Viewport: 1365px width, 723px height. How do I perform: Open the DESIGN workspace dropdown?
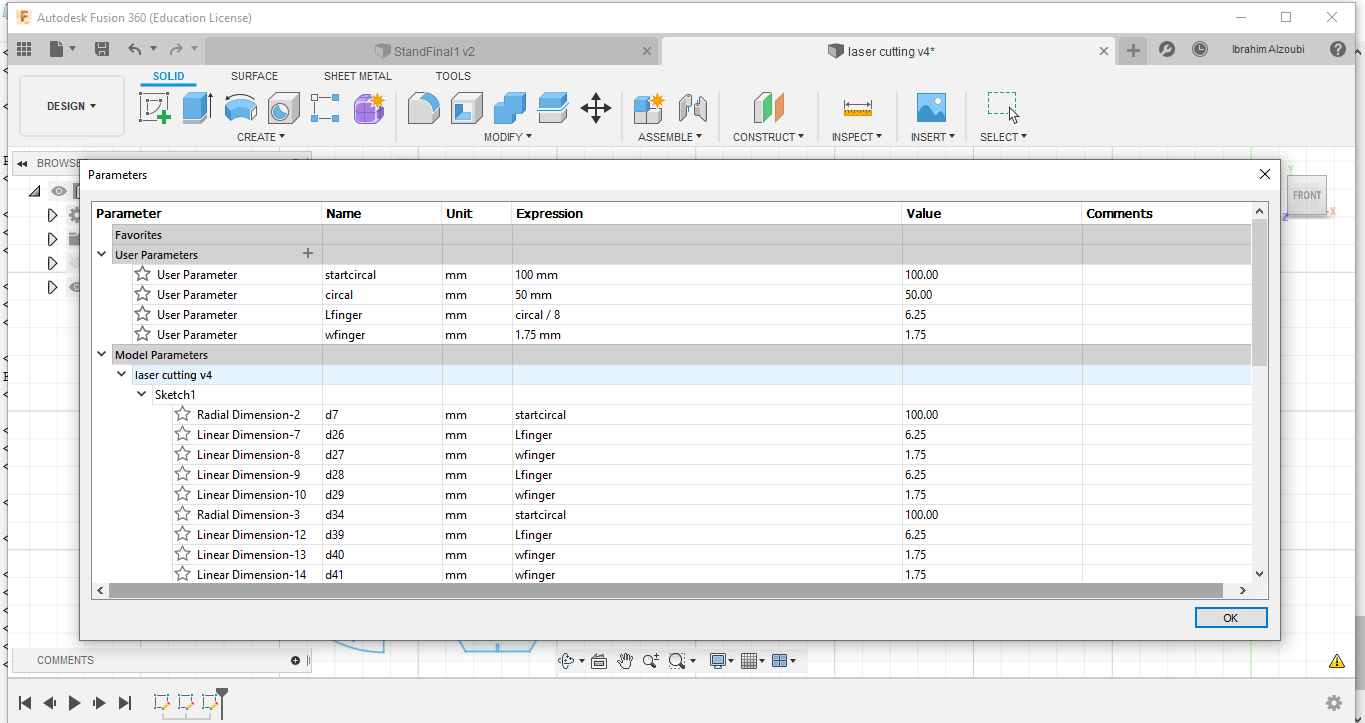tap(72, 106)
